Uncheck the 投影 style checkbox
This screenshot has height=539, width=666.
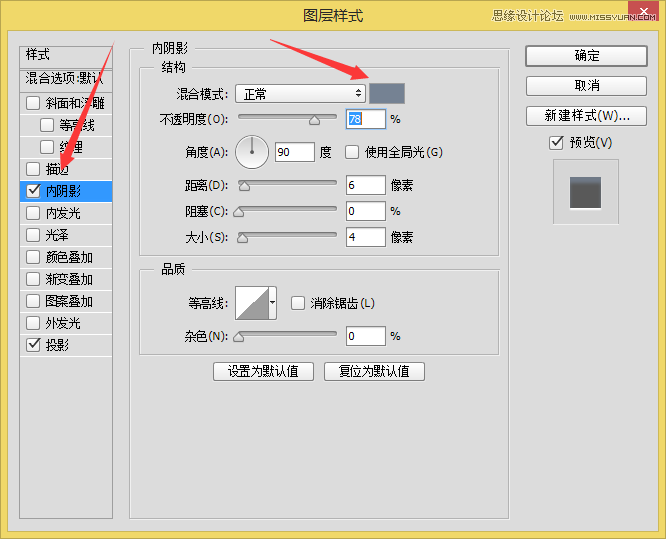pos(33,345)
